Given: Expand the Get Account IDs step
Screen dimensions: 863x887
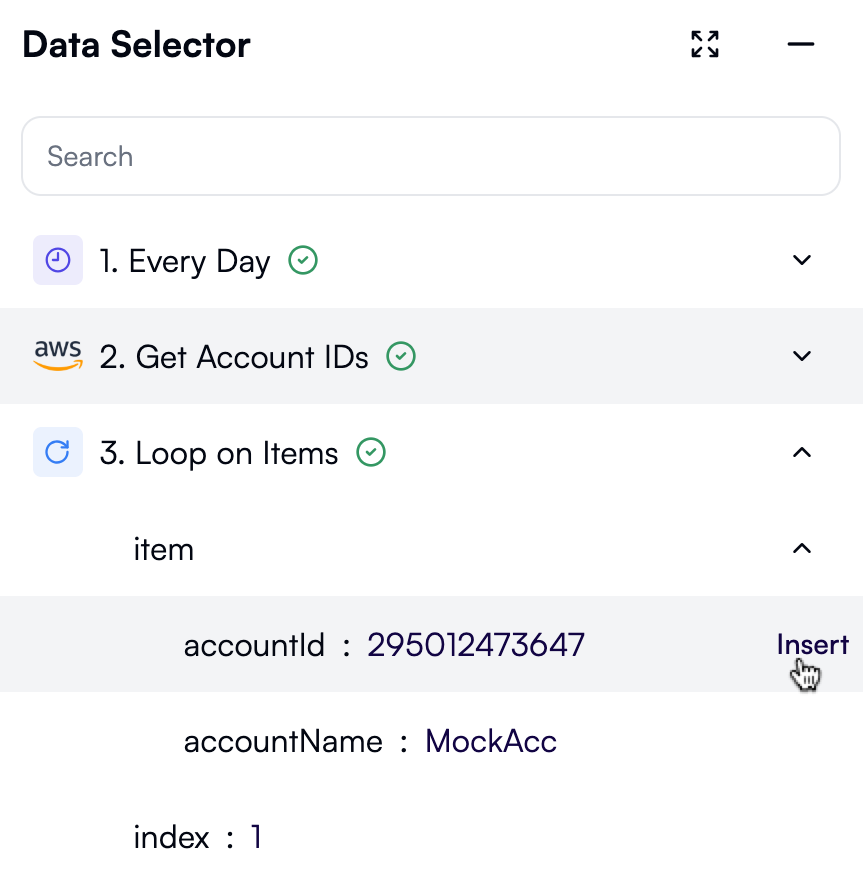Looking at the screenshot, I should point(801,356).
